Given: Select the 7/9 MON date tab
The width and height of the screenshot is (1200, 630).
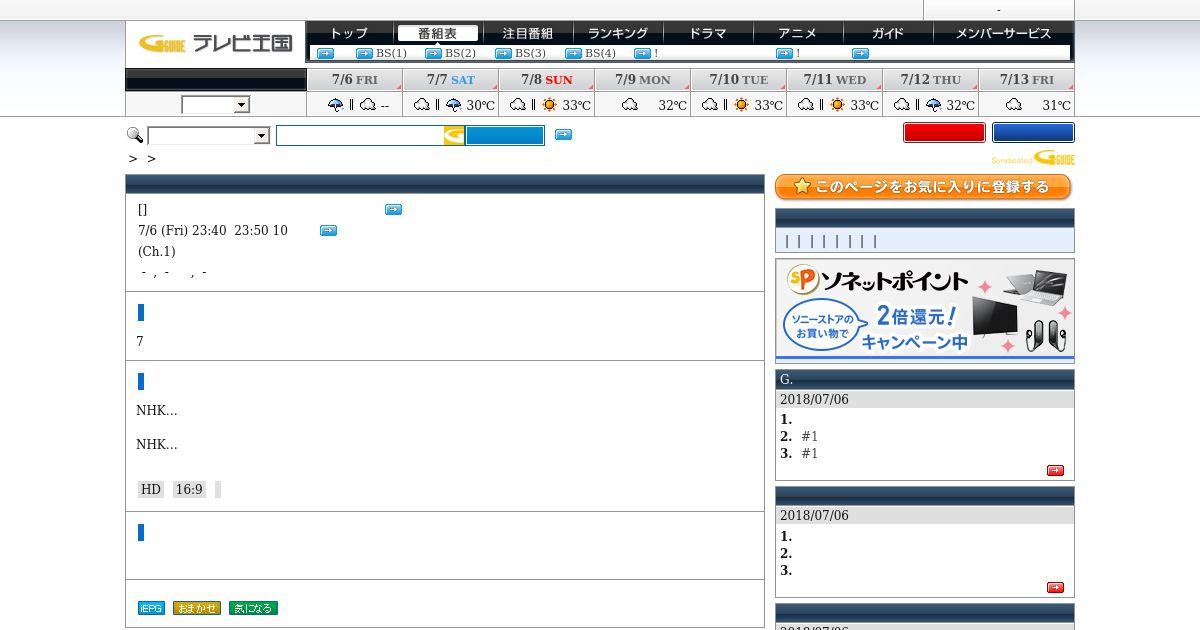Looking at the screenshot, I should 642,79.
